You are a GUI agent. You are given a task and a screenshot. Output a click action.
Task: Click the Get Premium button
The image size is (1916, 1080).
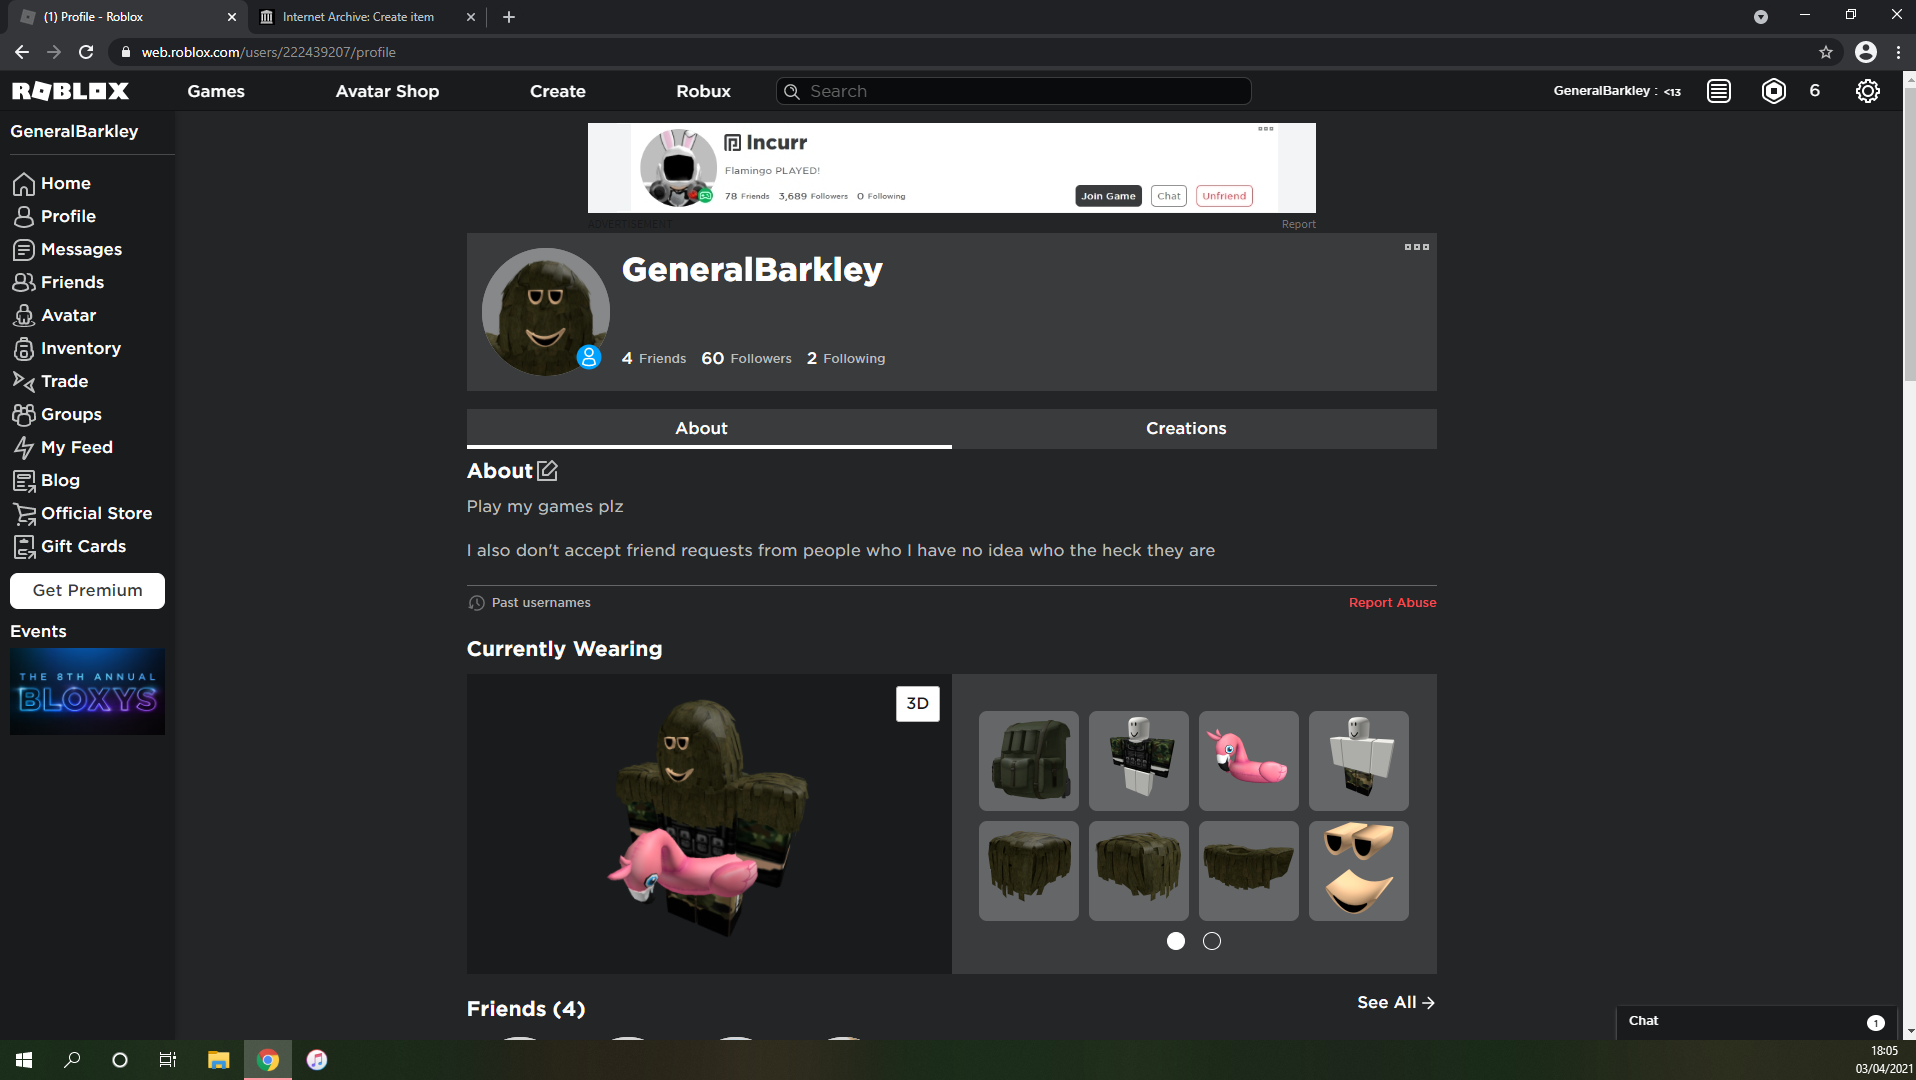(87, 590)
